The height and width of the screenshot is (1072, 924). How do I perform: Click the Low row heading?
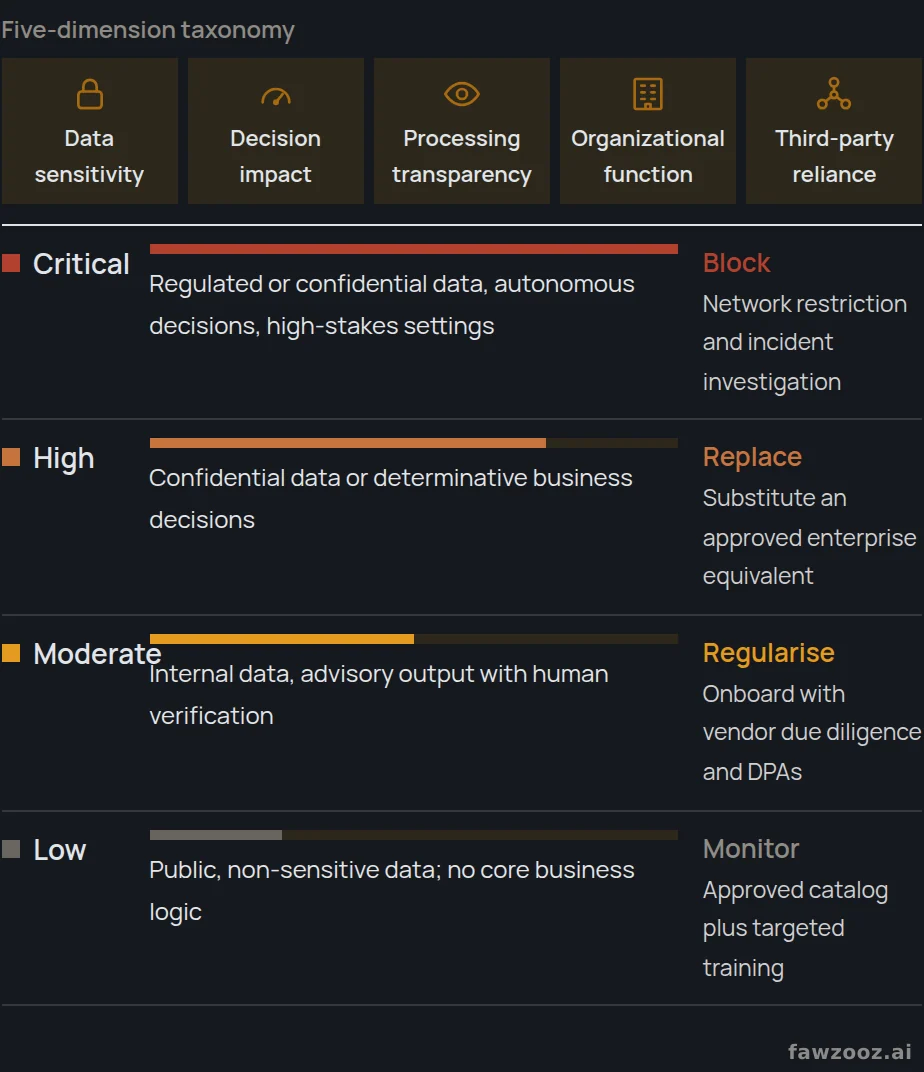(x=59, y=850)
